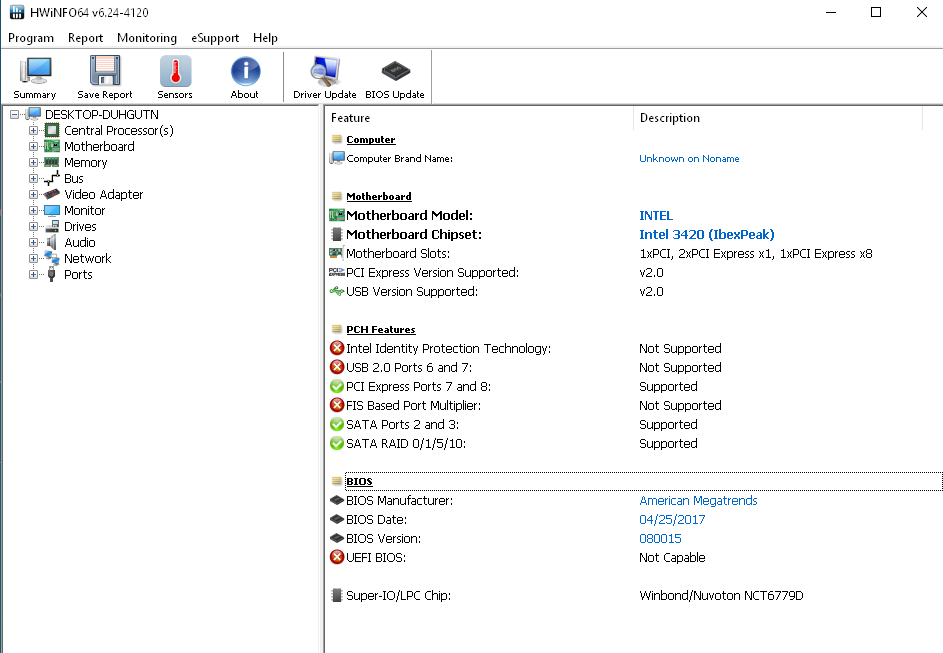This screenshot has width=943, height=653.
Task: Expand the Memory tree node
Action: click(x=34, y=162)
